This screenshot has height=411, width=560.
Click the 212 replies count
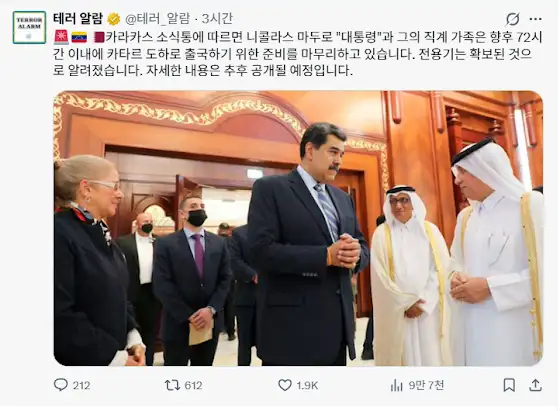click(81, 386)
